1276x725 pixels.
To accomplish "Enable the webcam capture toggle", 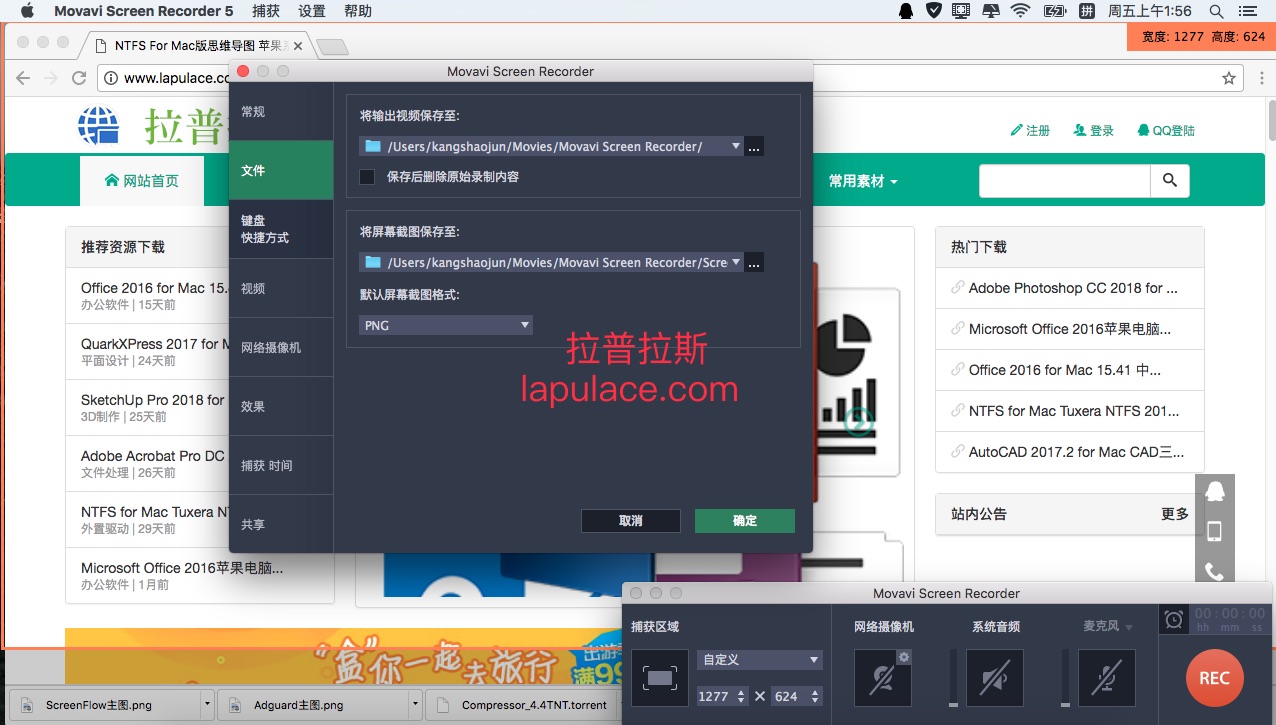I will pyautogui.click(x=882, y=679).
